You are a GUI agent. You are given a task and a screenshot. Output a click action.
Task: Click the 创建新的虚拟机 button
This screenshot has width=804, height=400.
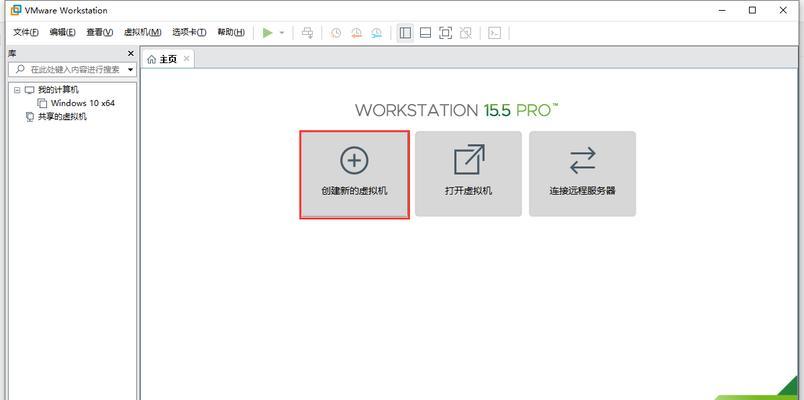pos(354,174)
